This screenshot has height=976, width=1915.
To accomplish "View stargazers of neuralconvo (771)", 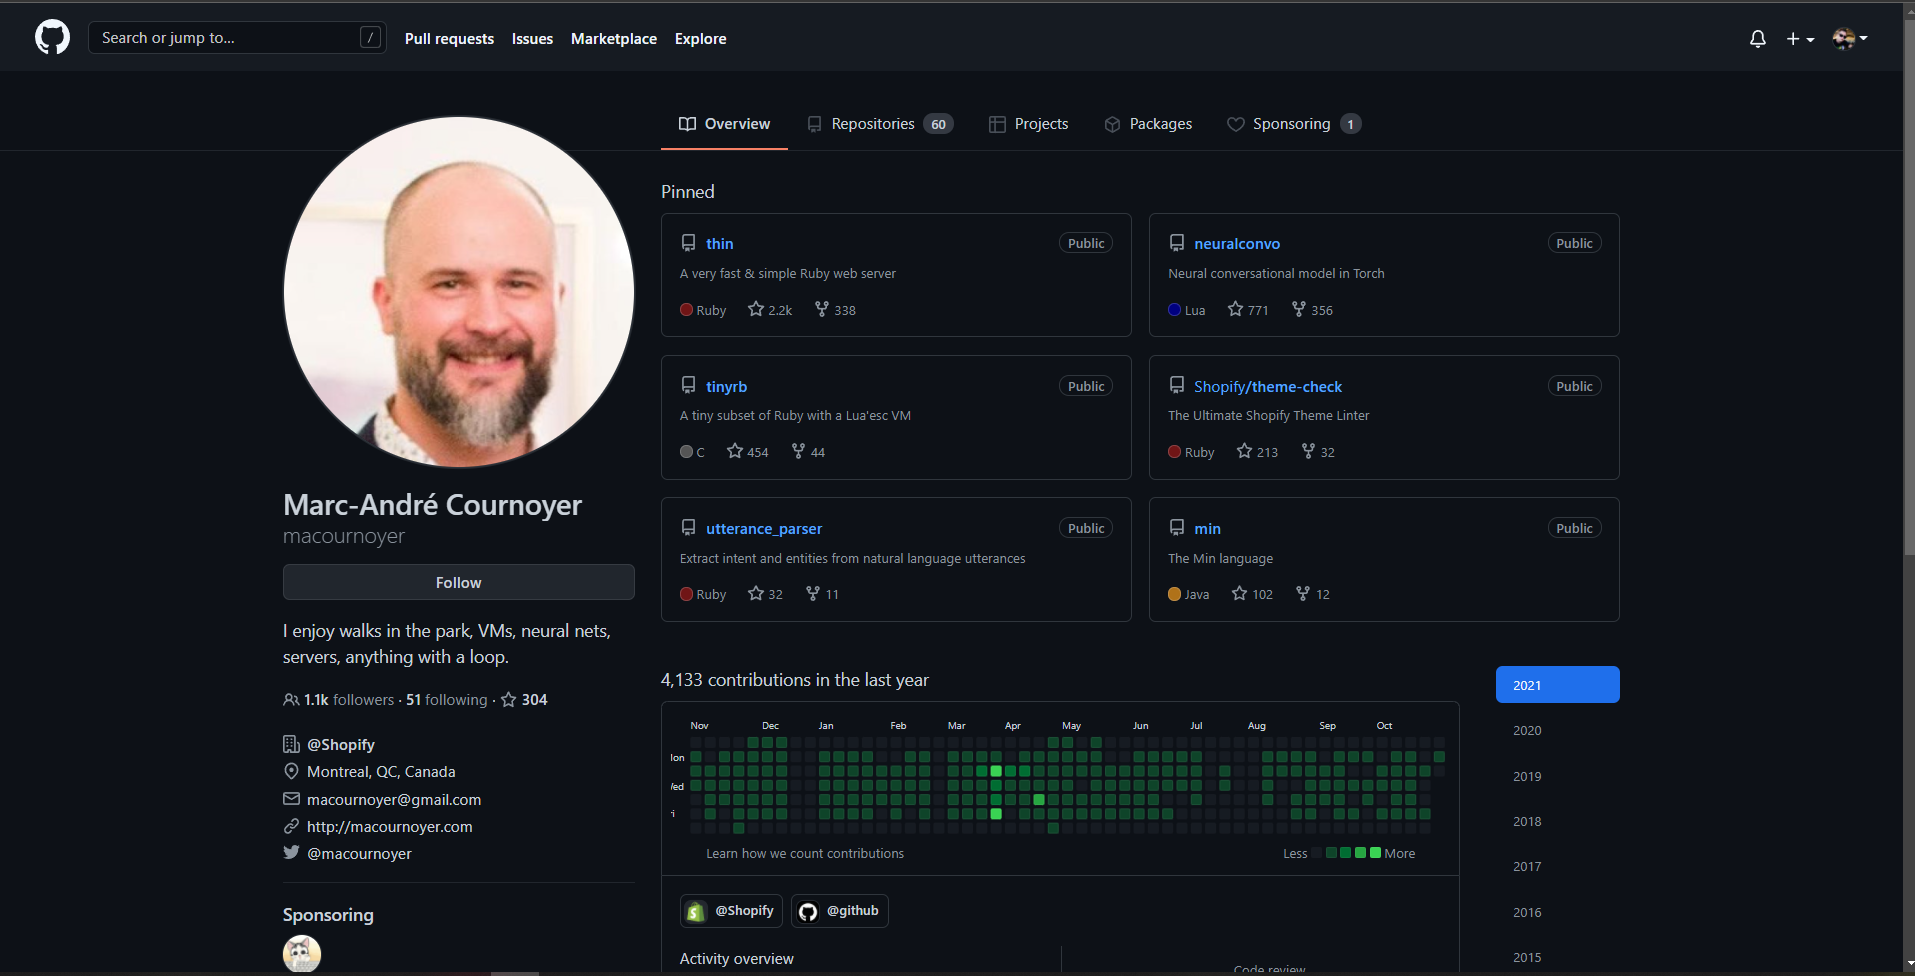I will [x=1248, y=310].
